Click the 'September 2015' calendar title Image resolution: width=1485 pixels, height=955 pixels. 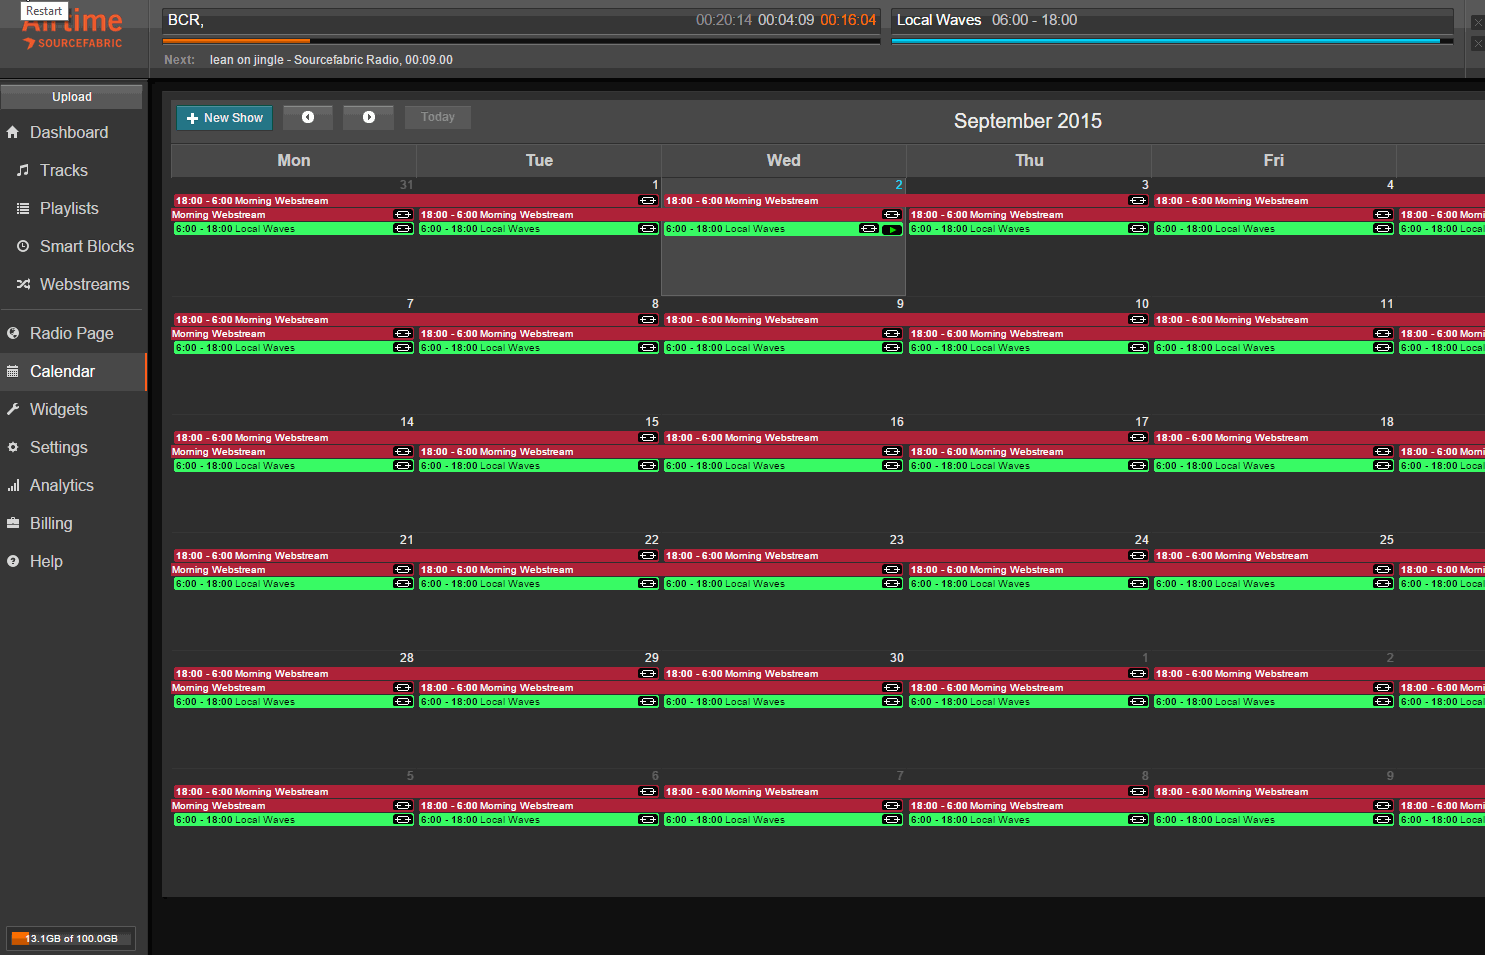(1028, 121)
